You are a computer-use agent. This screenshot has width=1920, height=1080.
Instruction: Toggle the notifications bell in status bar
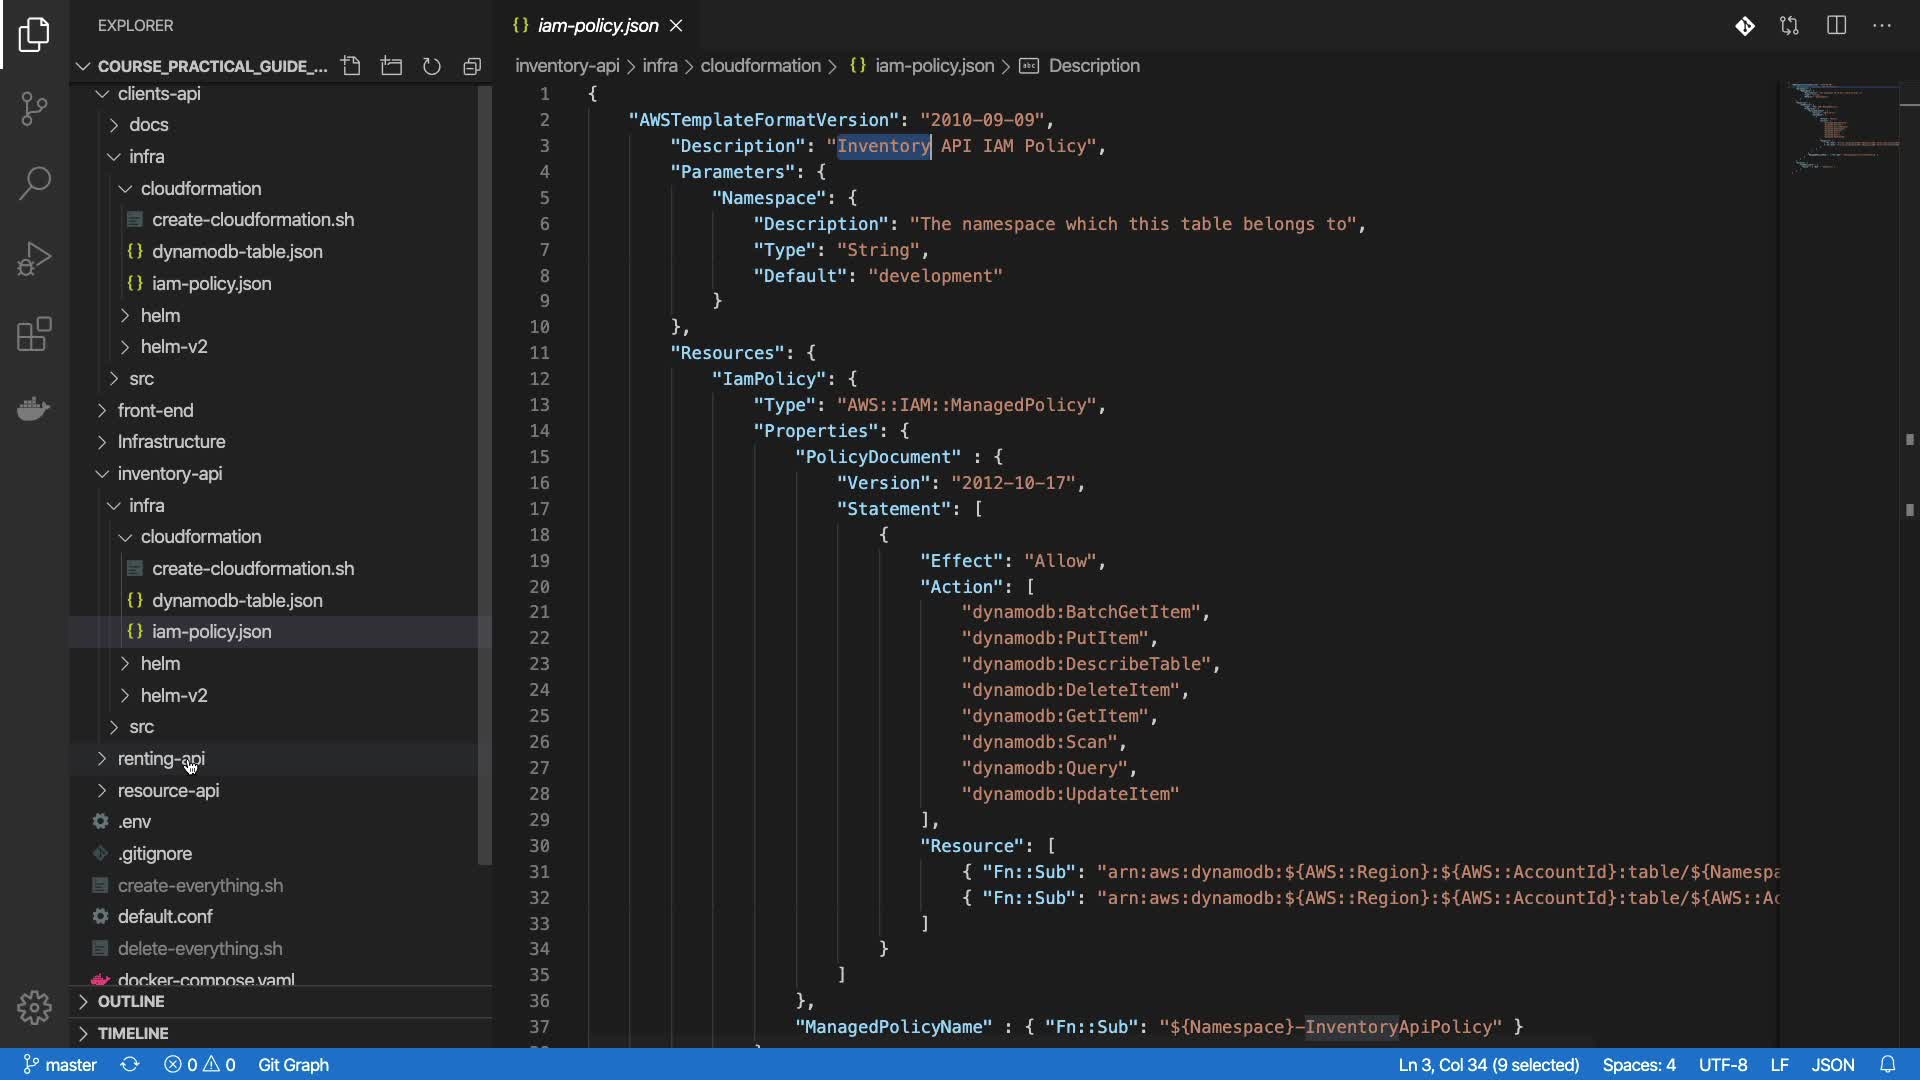[1887, 1065]
